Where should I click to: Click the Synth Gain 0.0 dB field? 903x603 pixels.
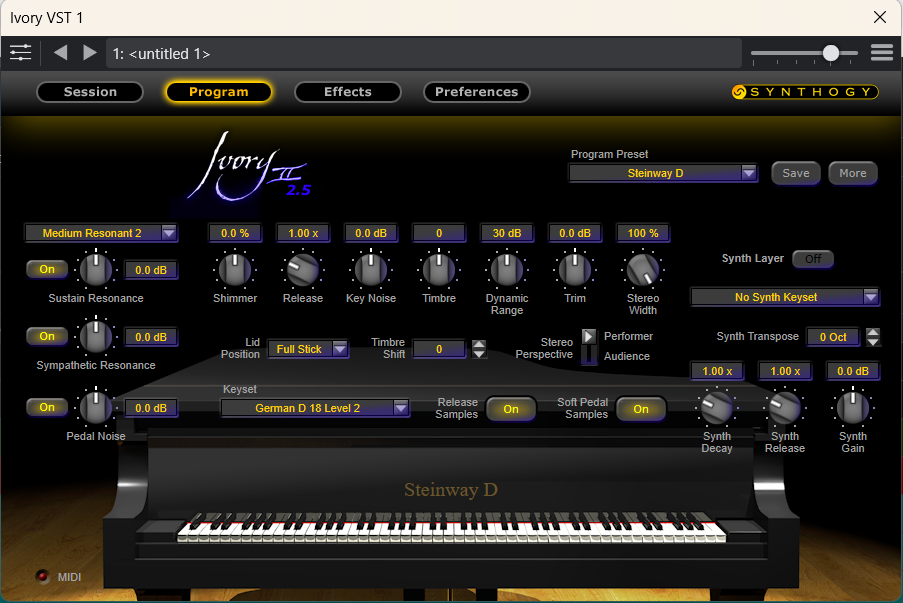point(853,371)
